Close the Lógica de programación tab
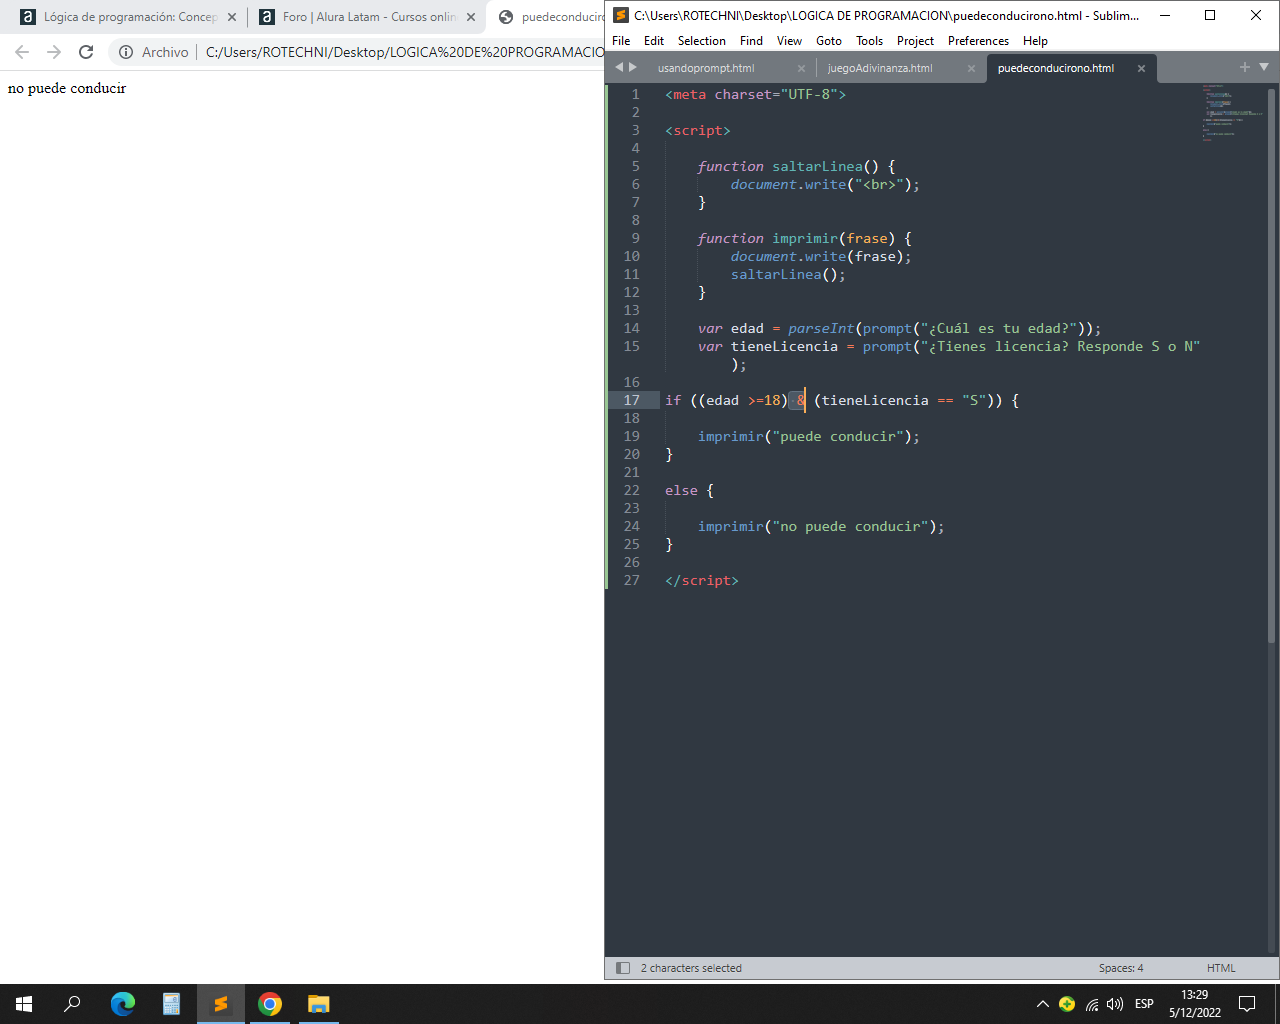Screen dimensions: 1280x1024 tap(232, 17)
